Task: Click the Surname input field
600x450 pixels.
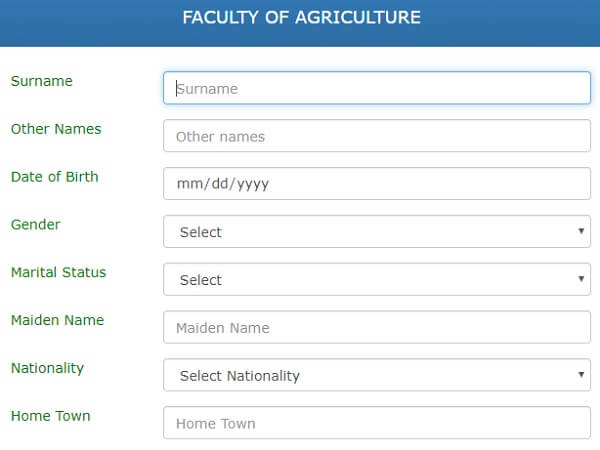Action: pos(377,88)
